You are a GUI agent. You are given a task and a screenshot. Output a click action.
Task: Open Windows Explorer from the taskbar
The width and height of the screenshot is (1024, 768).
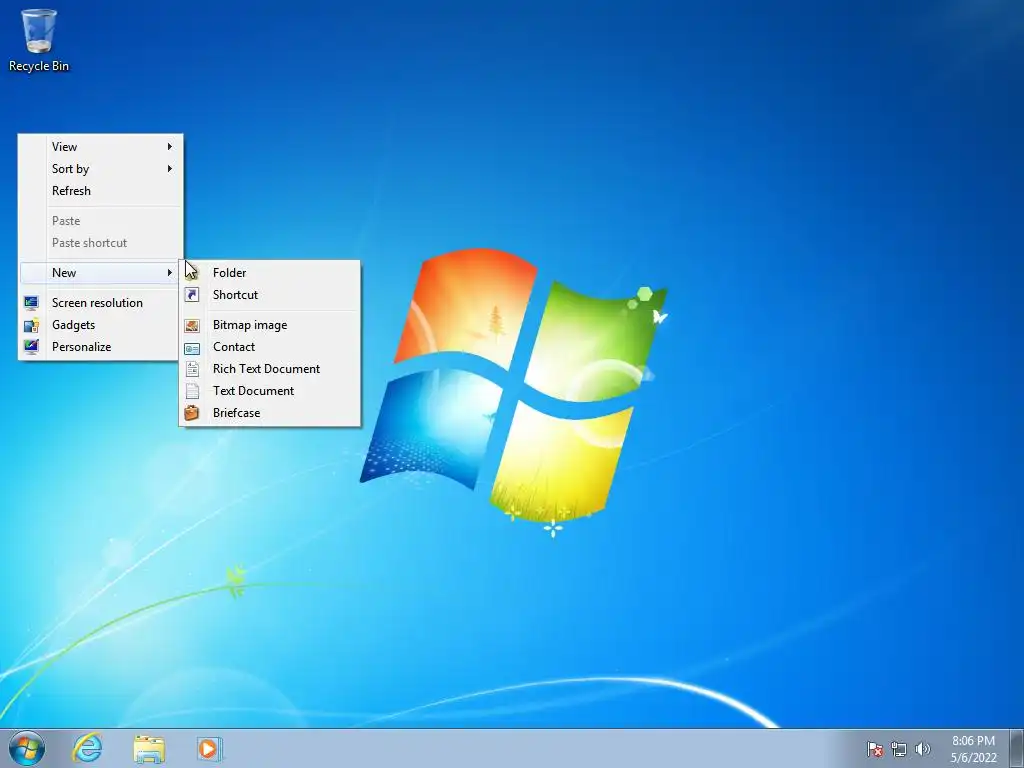(149, 749)
